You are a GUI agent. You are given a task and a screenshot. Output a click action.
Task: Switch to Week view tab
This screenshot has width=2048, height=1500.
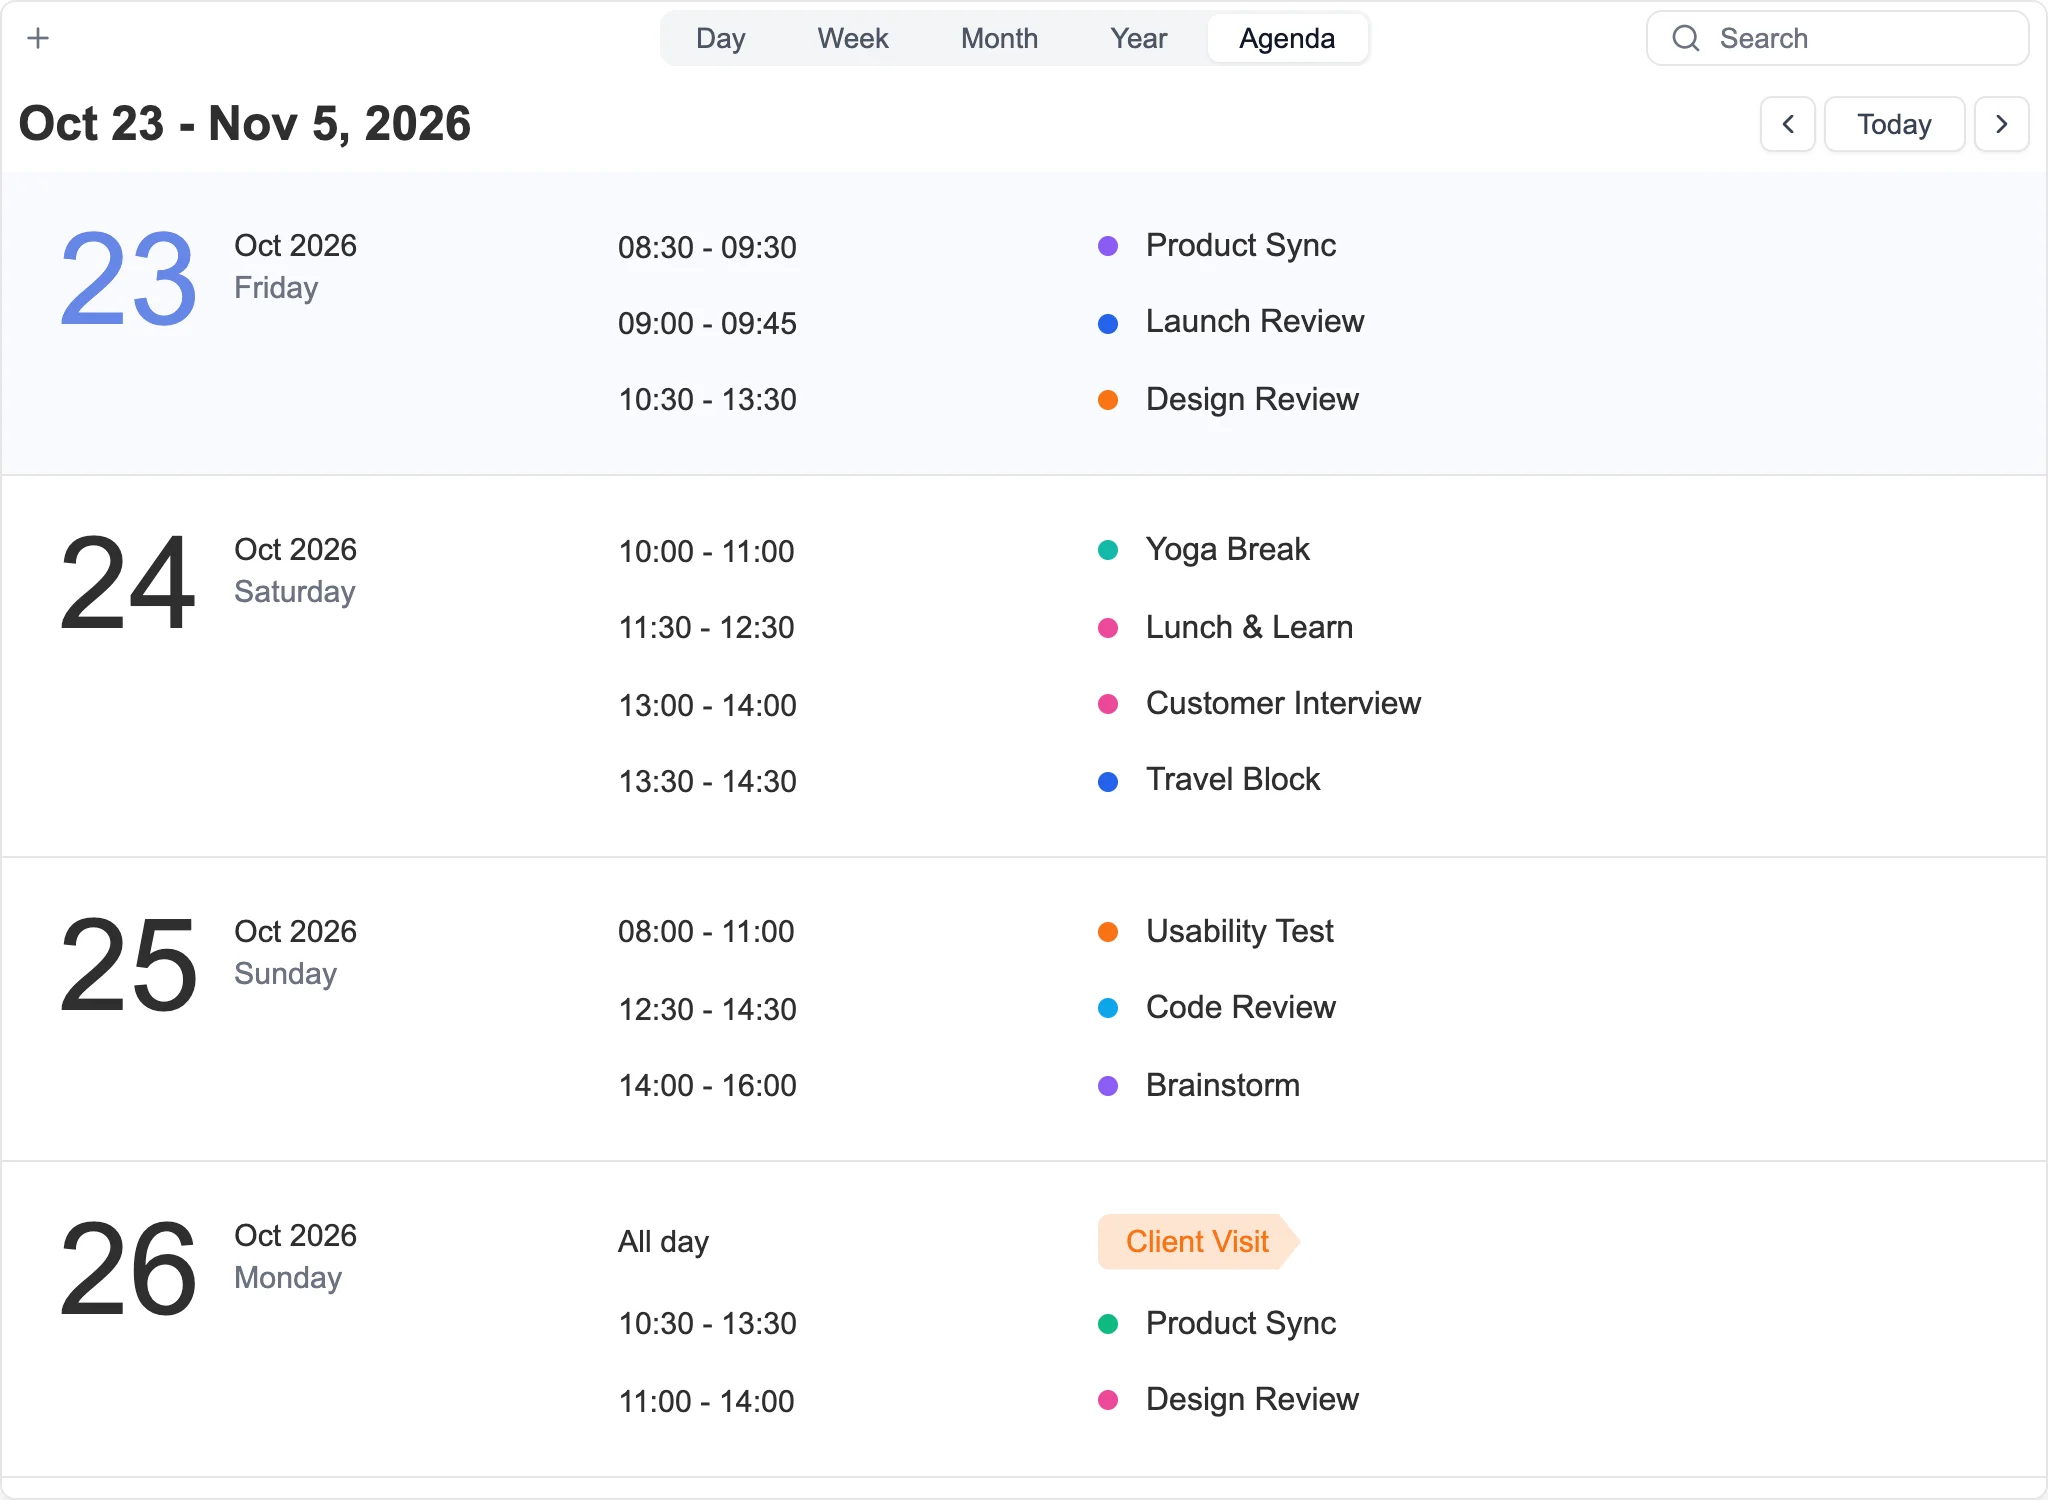tap(853, 38)
